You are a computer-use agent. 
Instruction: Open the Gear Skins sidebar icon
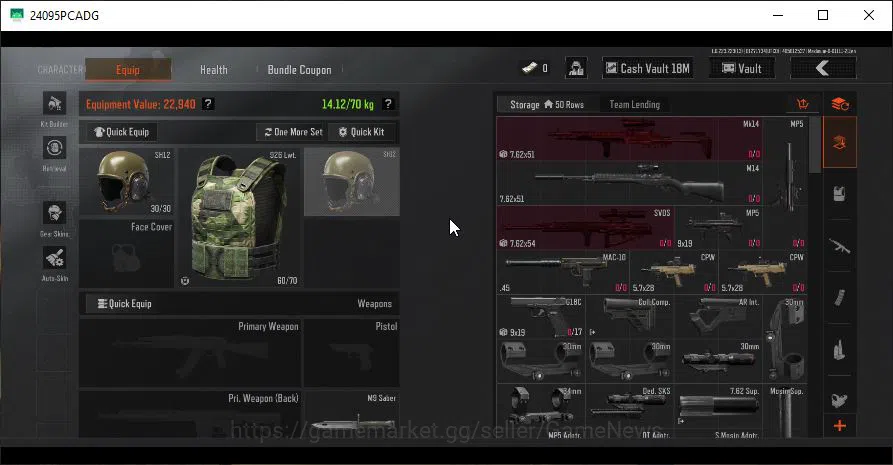[55, 213]
